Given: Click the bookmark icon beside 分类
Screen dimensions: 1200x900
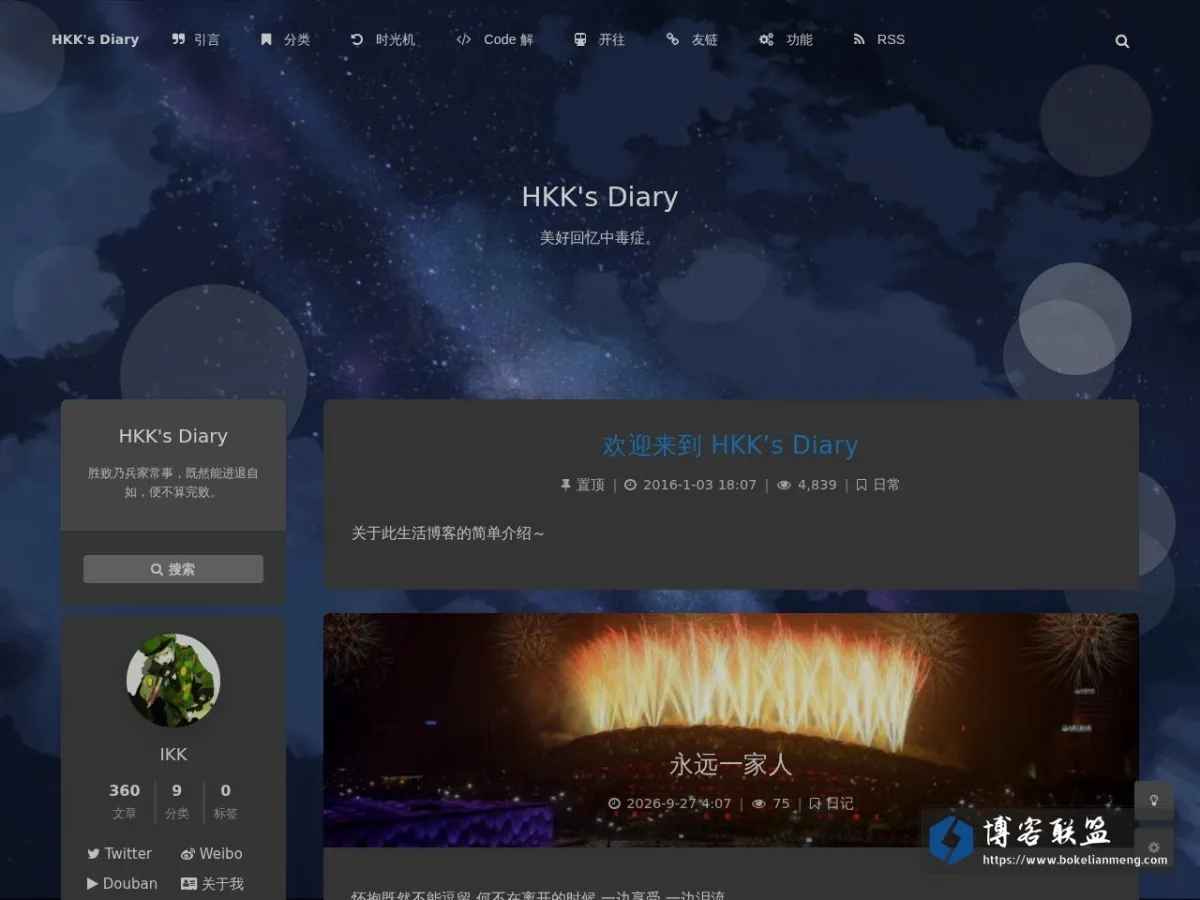Looking at the screenshot, I should (266, 40).
